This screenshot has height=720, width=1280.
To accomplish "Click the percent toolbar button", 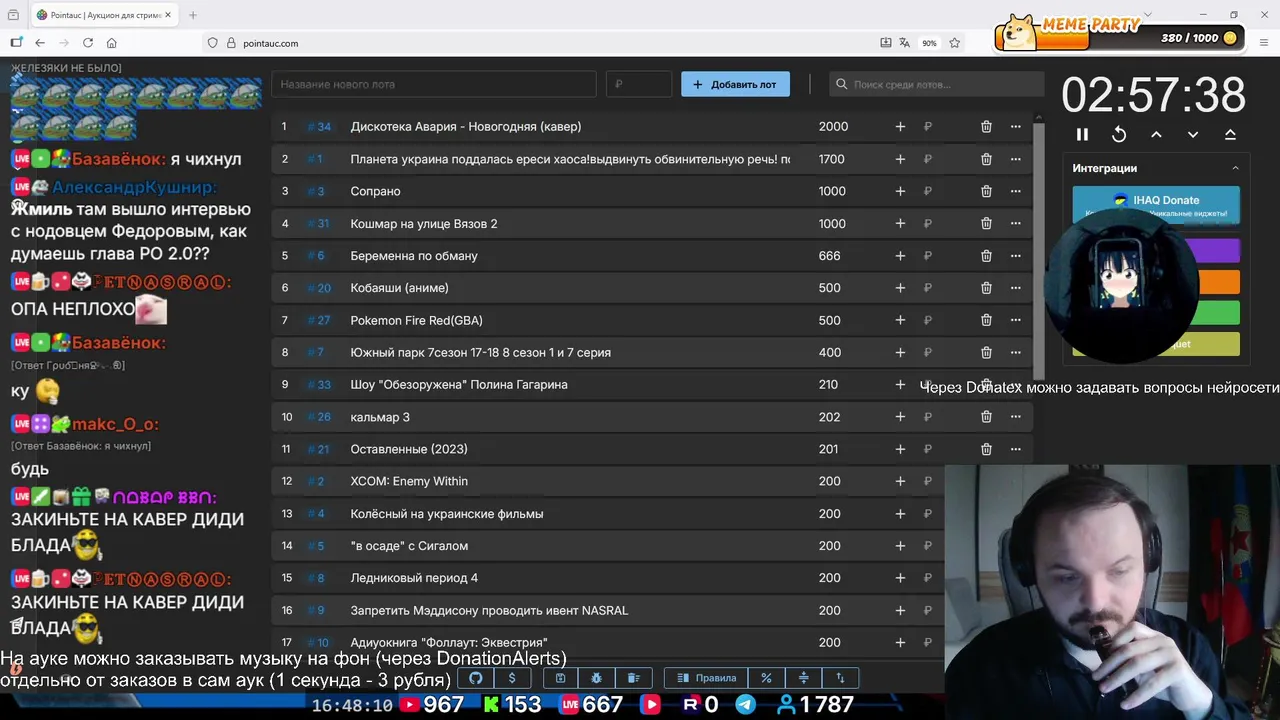I will pyautogui.click(x=766, y=678).
